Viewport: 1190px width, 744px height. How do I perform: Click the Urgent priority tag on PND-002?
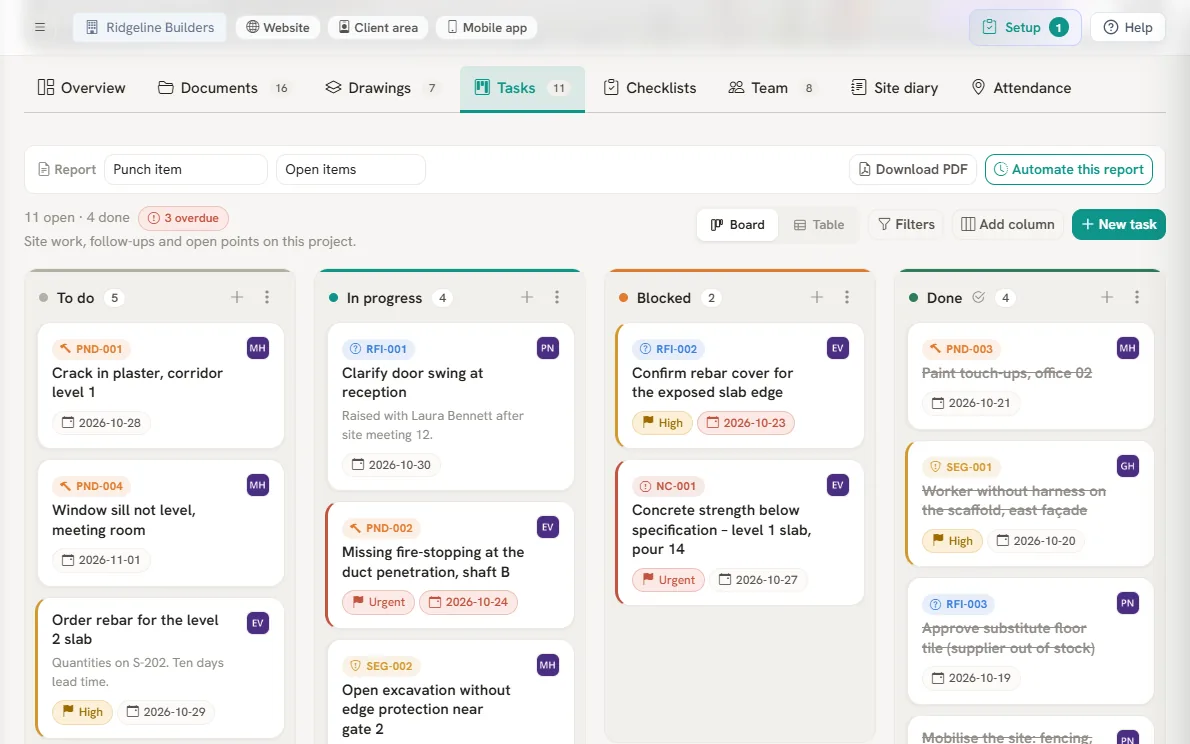point(378,602)
